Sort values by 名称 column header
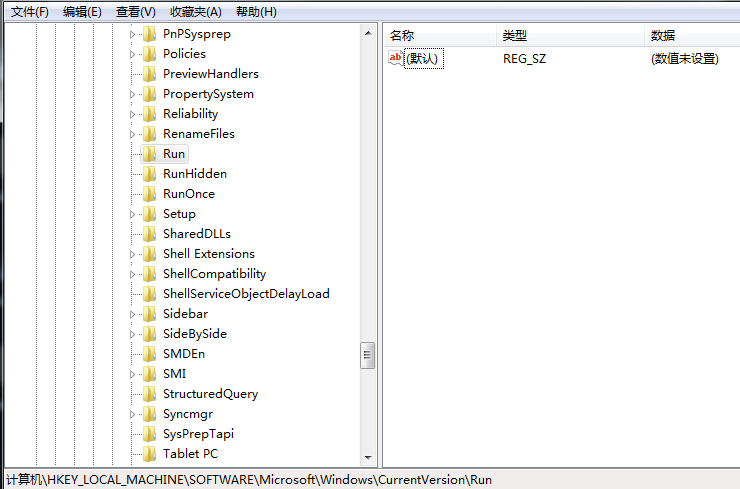Screen dimensions: 740x489 [x=401, y=36]
